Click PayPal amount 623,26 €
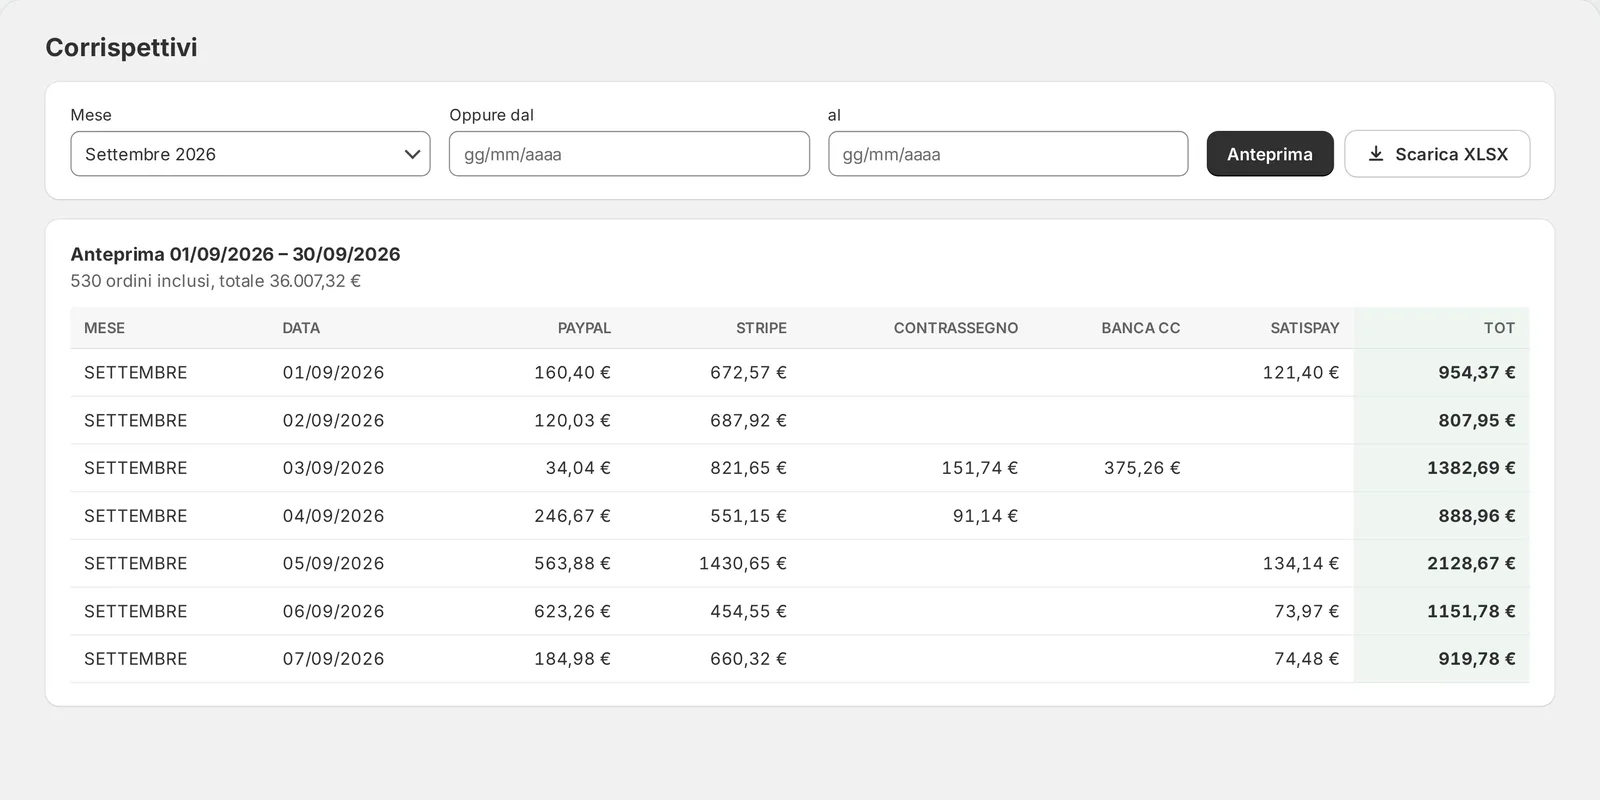Screen dimensions: 1600x800 [x=572, y=612]
